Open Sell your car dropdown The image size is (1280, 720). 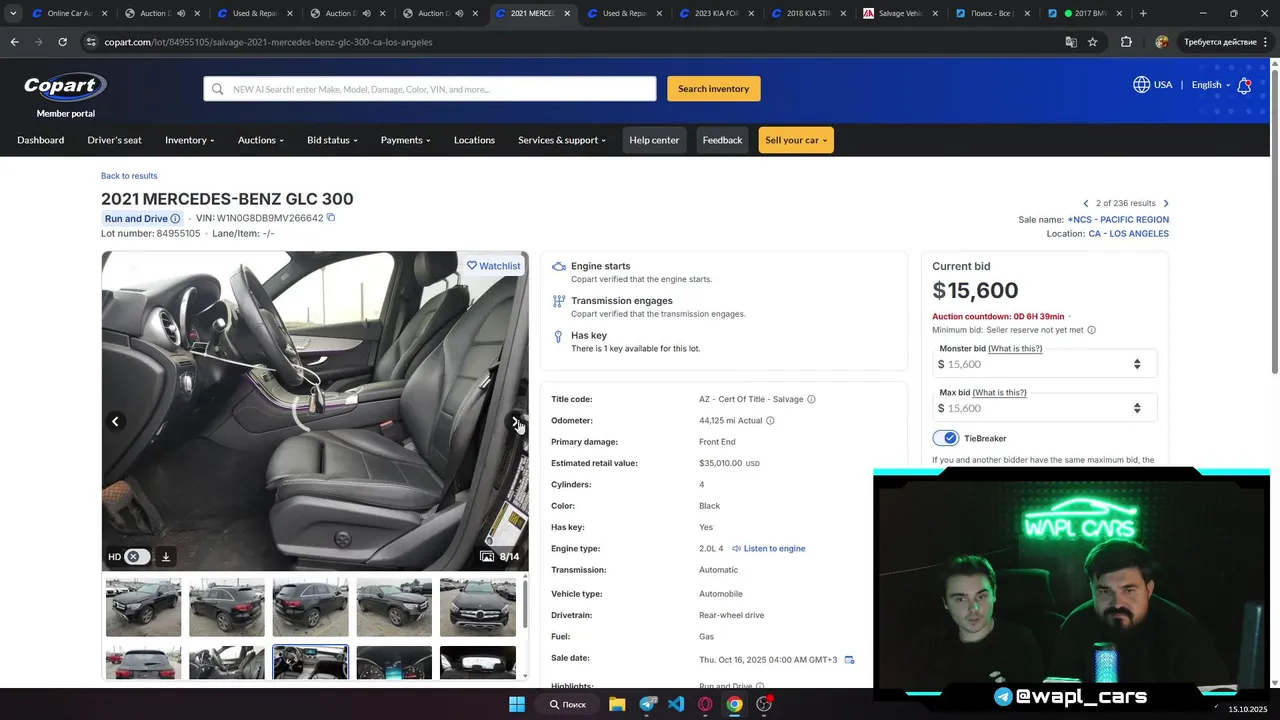point(796,140)
